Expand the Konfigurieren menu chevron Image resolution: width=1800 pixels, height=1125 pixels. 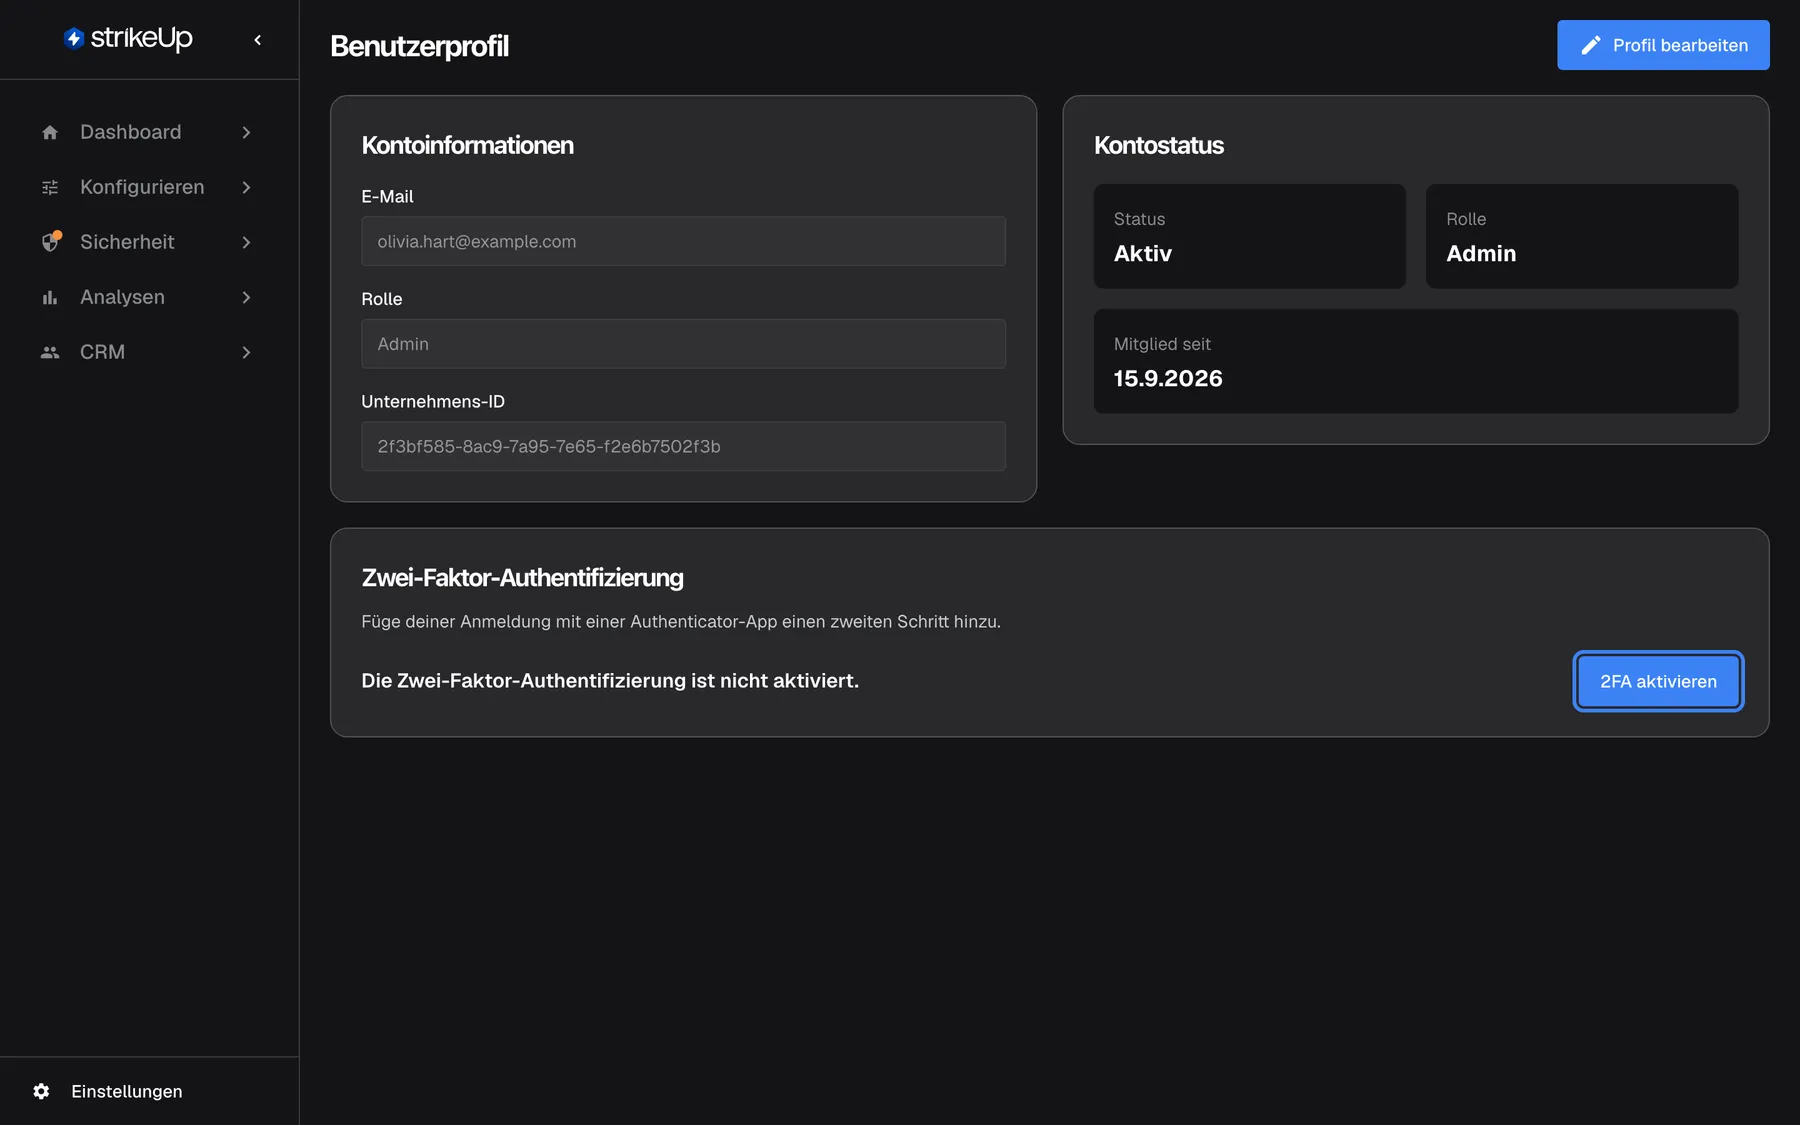tap(246, 187)
